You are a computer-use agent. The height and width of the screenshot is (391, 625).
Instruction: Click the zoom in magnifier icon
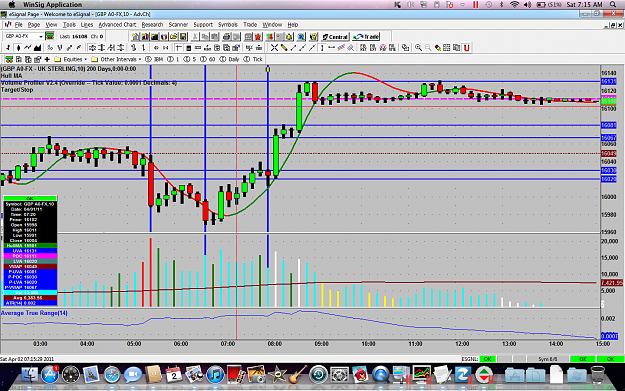(419, 48)
